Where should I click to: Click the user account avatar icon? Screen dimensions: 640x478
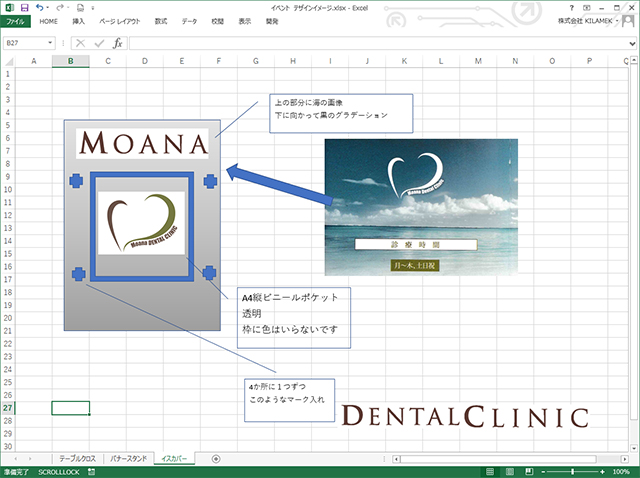628,21
